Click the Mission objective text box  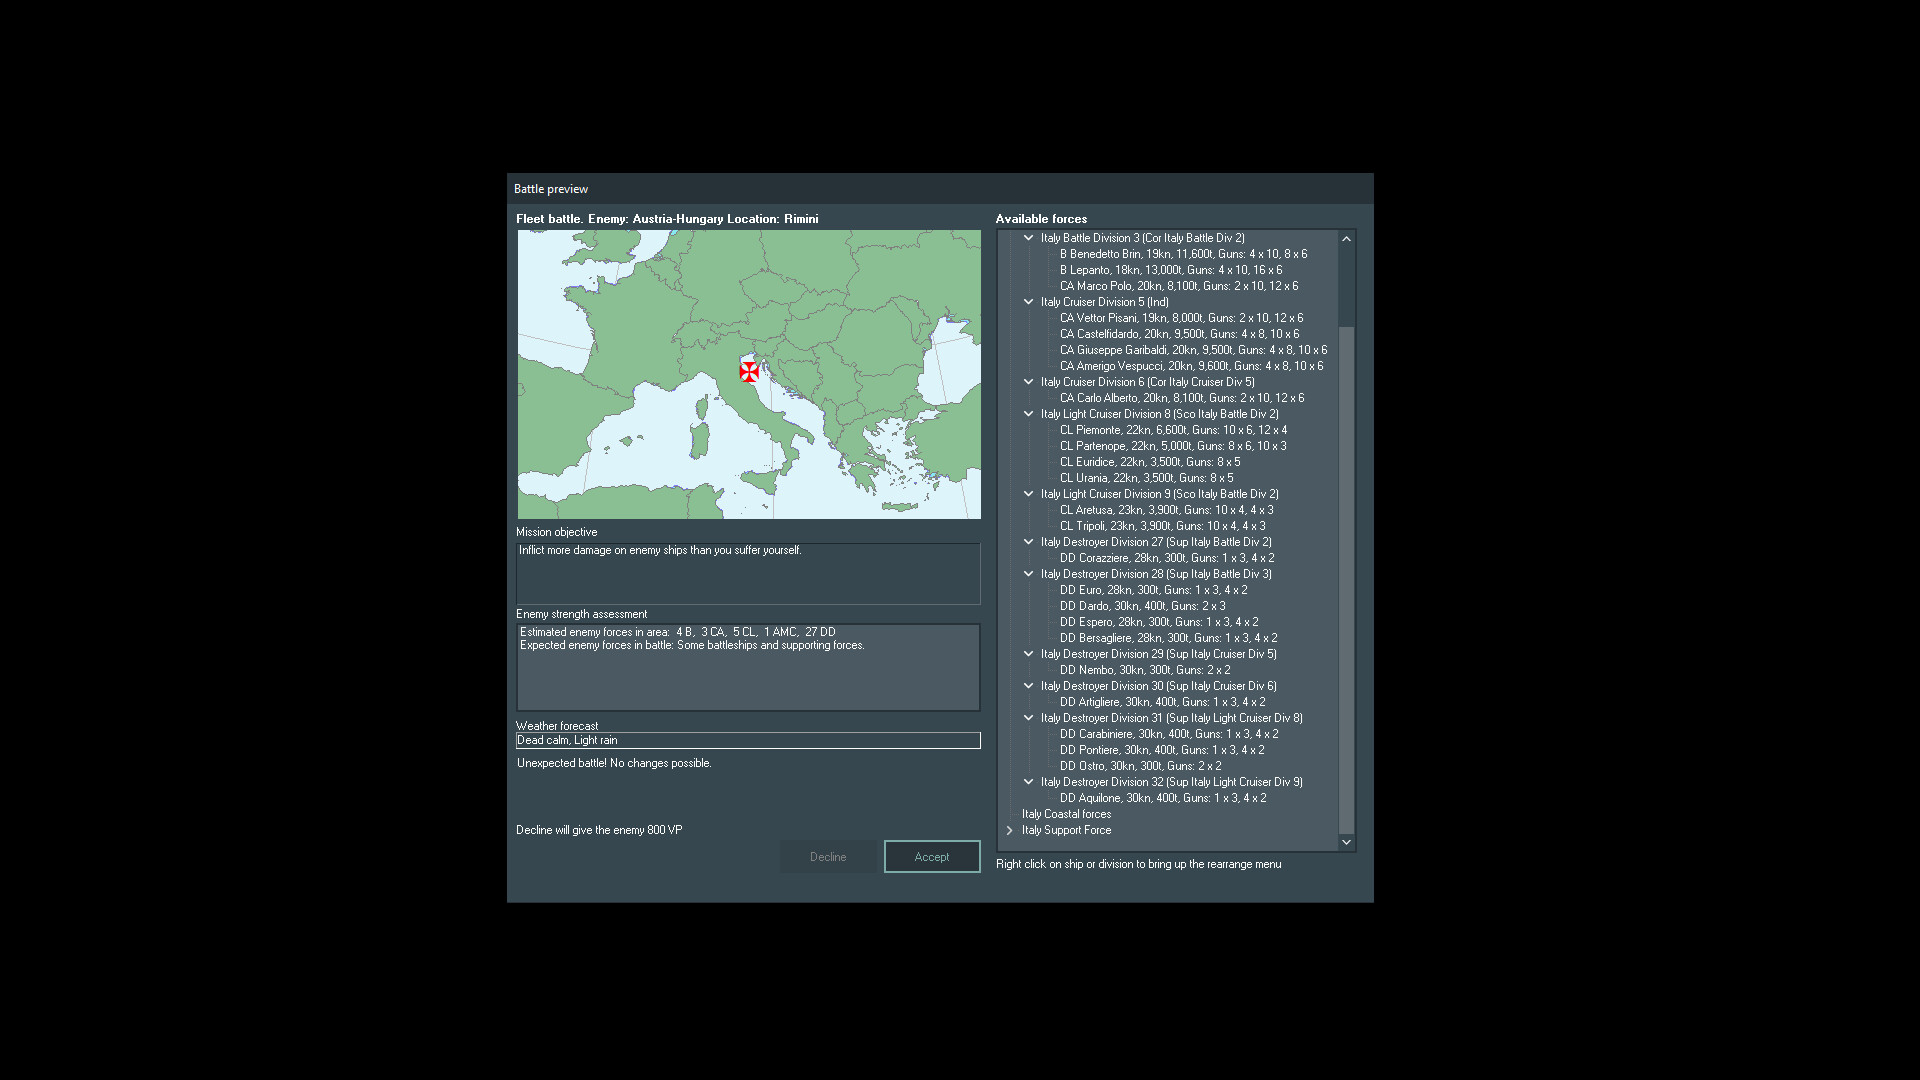point(747,574)
